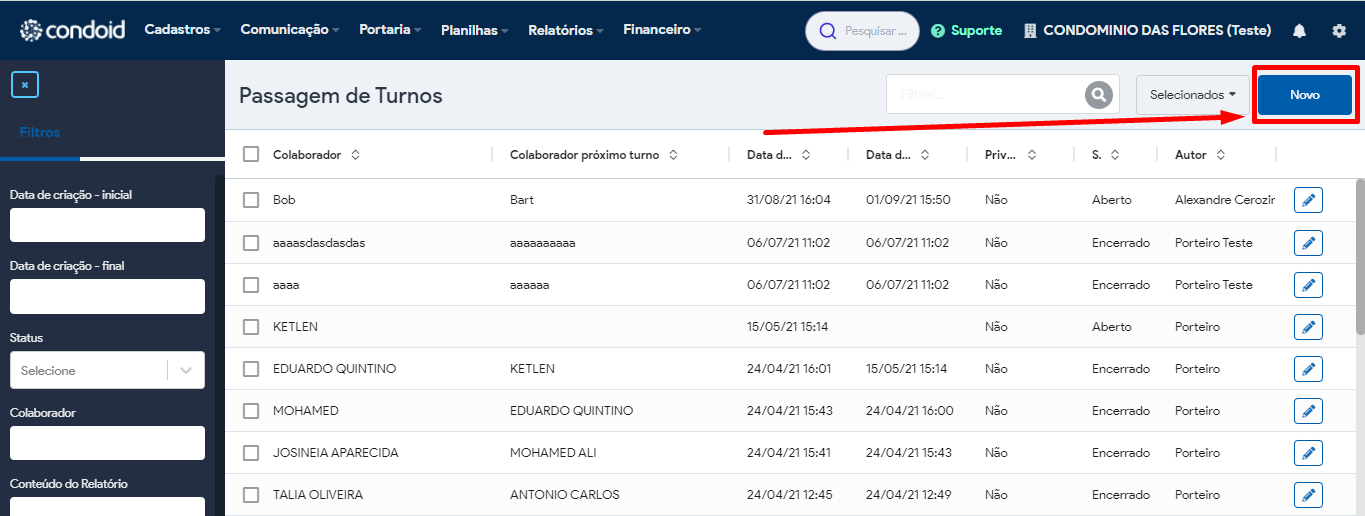Sort by Colaborador próximo turno column
Image resolution: width=1365 pixels, height=516 pixels.
[673, 155]
